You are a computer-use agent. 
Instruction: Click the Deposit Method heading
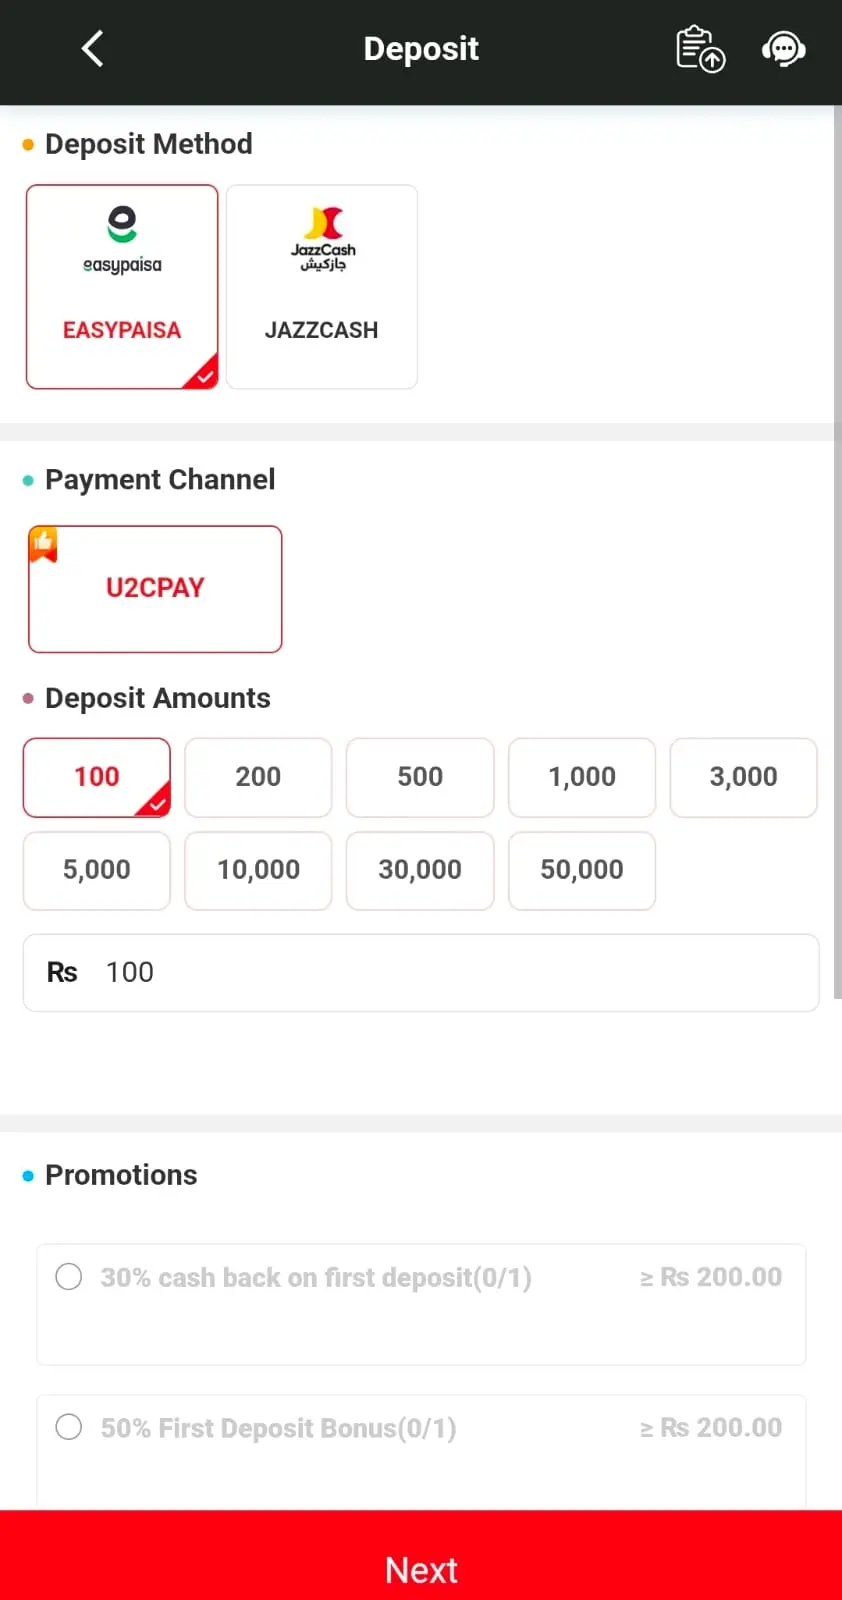(149, 144)
